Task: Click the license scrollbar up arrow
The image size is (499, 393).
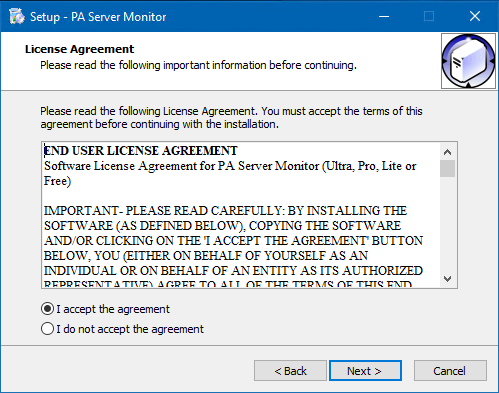Action: click(447, 152)
